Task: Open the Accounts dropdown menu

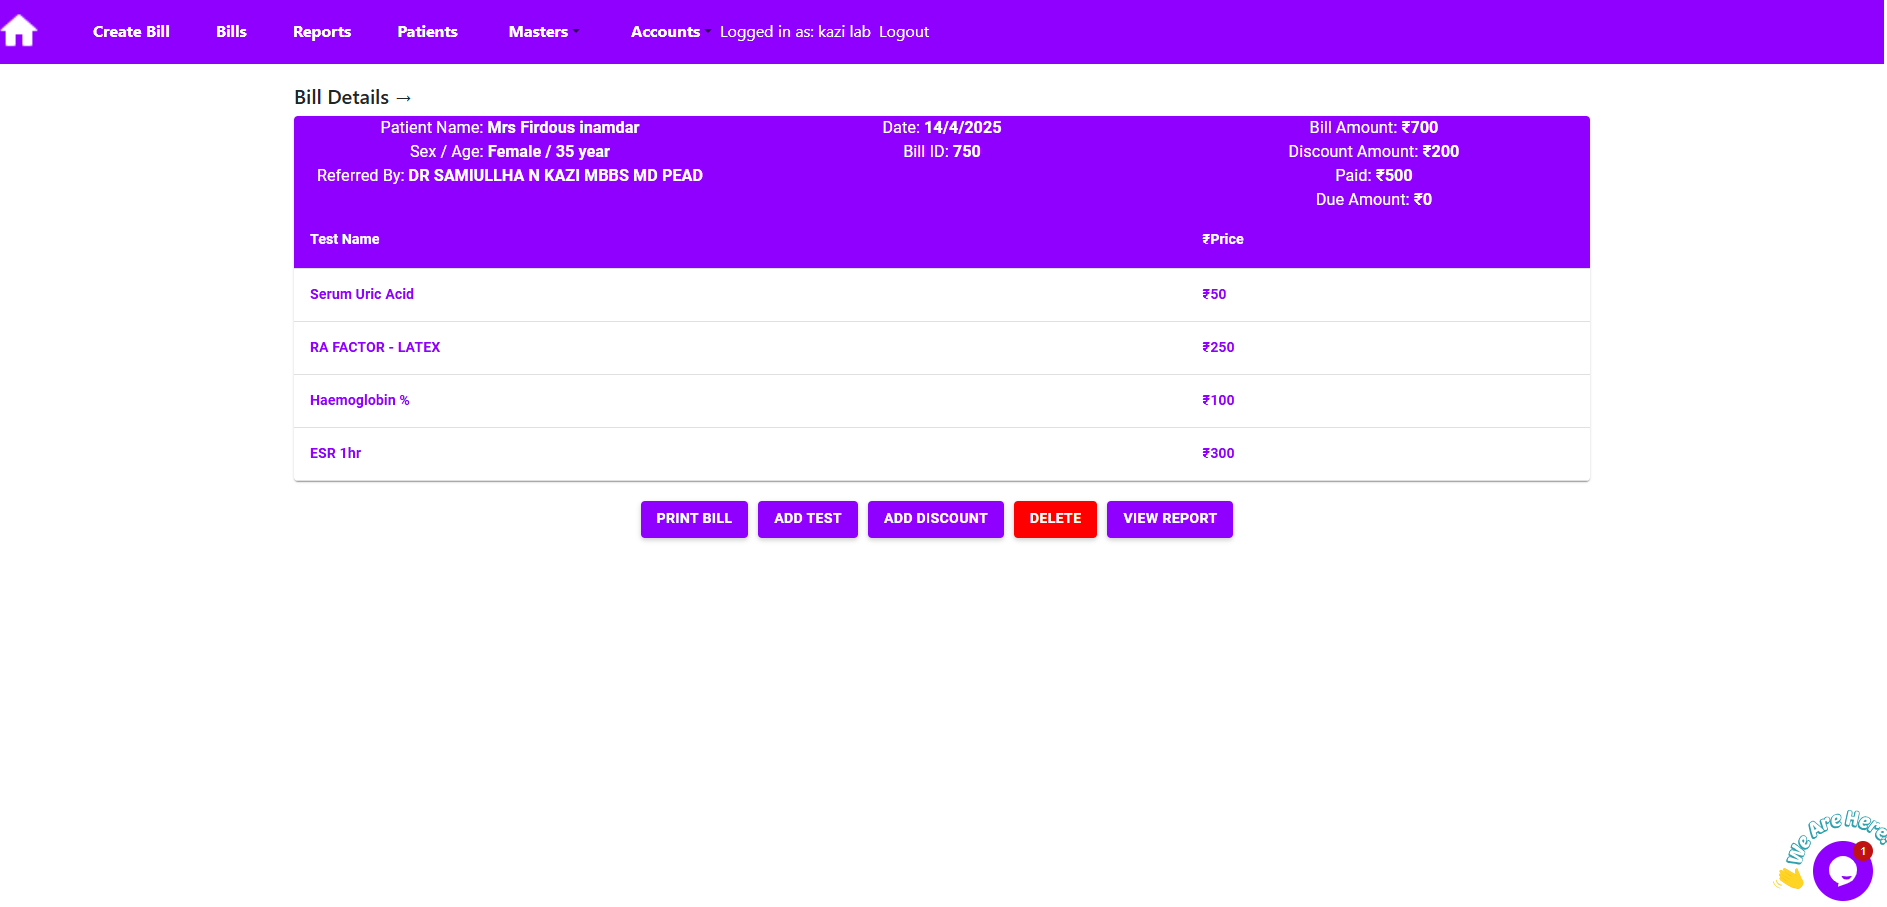Action: click(669, 31)
